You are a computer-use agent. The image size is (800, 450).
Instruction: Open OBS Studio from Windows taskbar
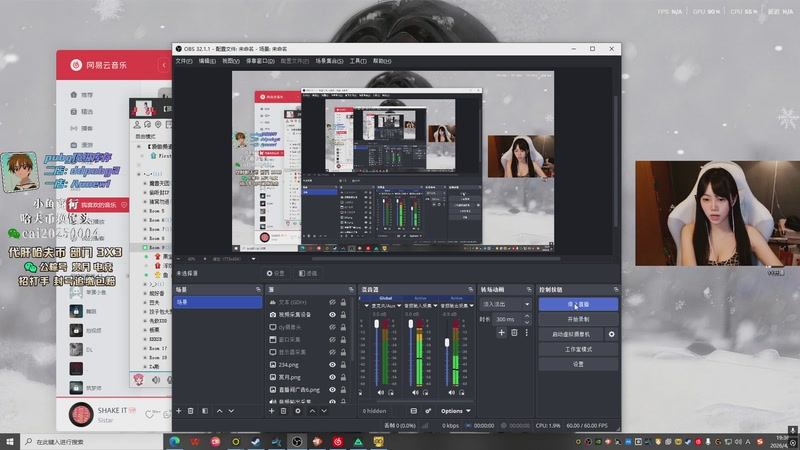(x=297, y=441)
